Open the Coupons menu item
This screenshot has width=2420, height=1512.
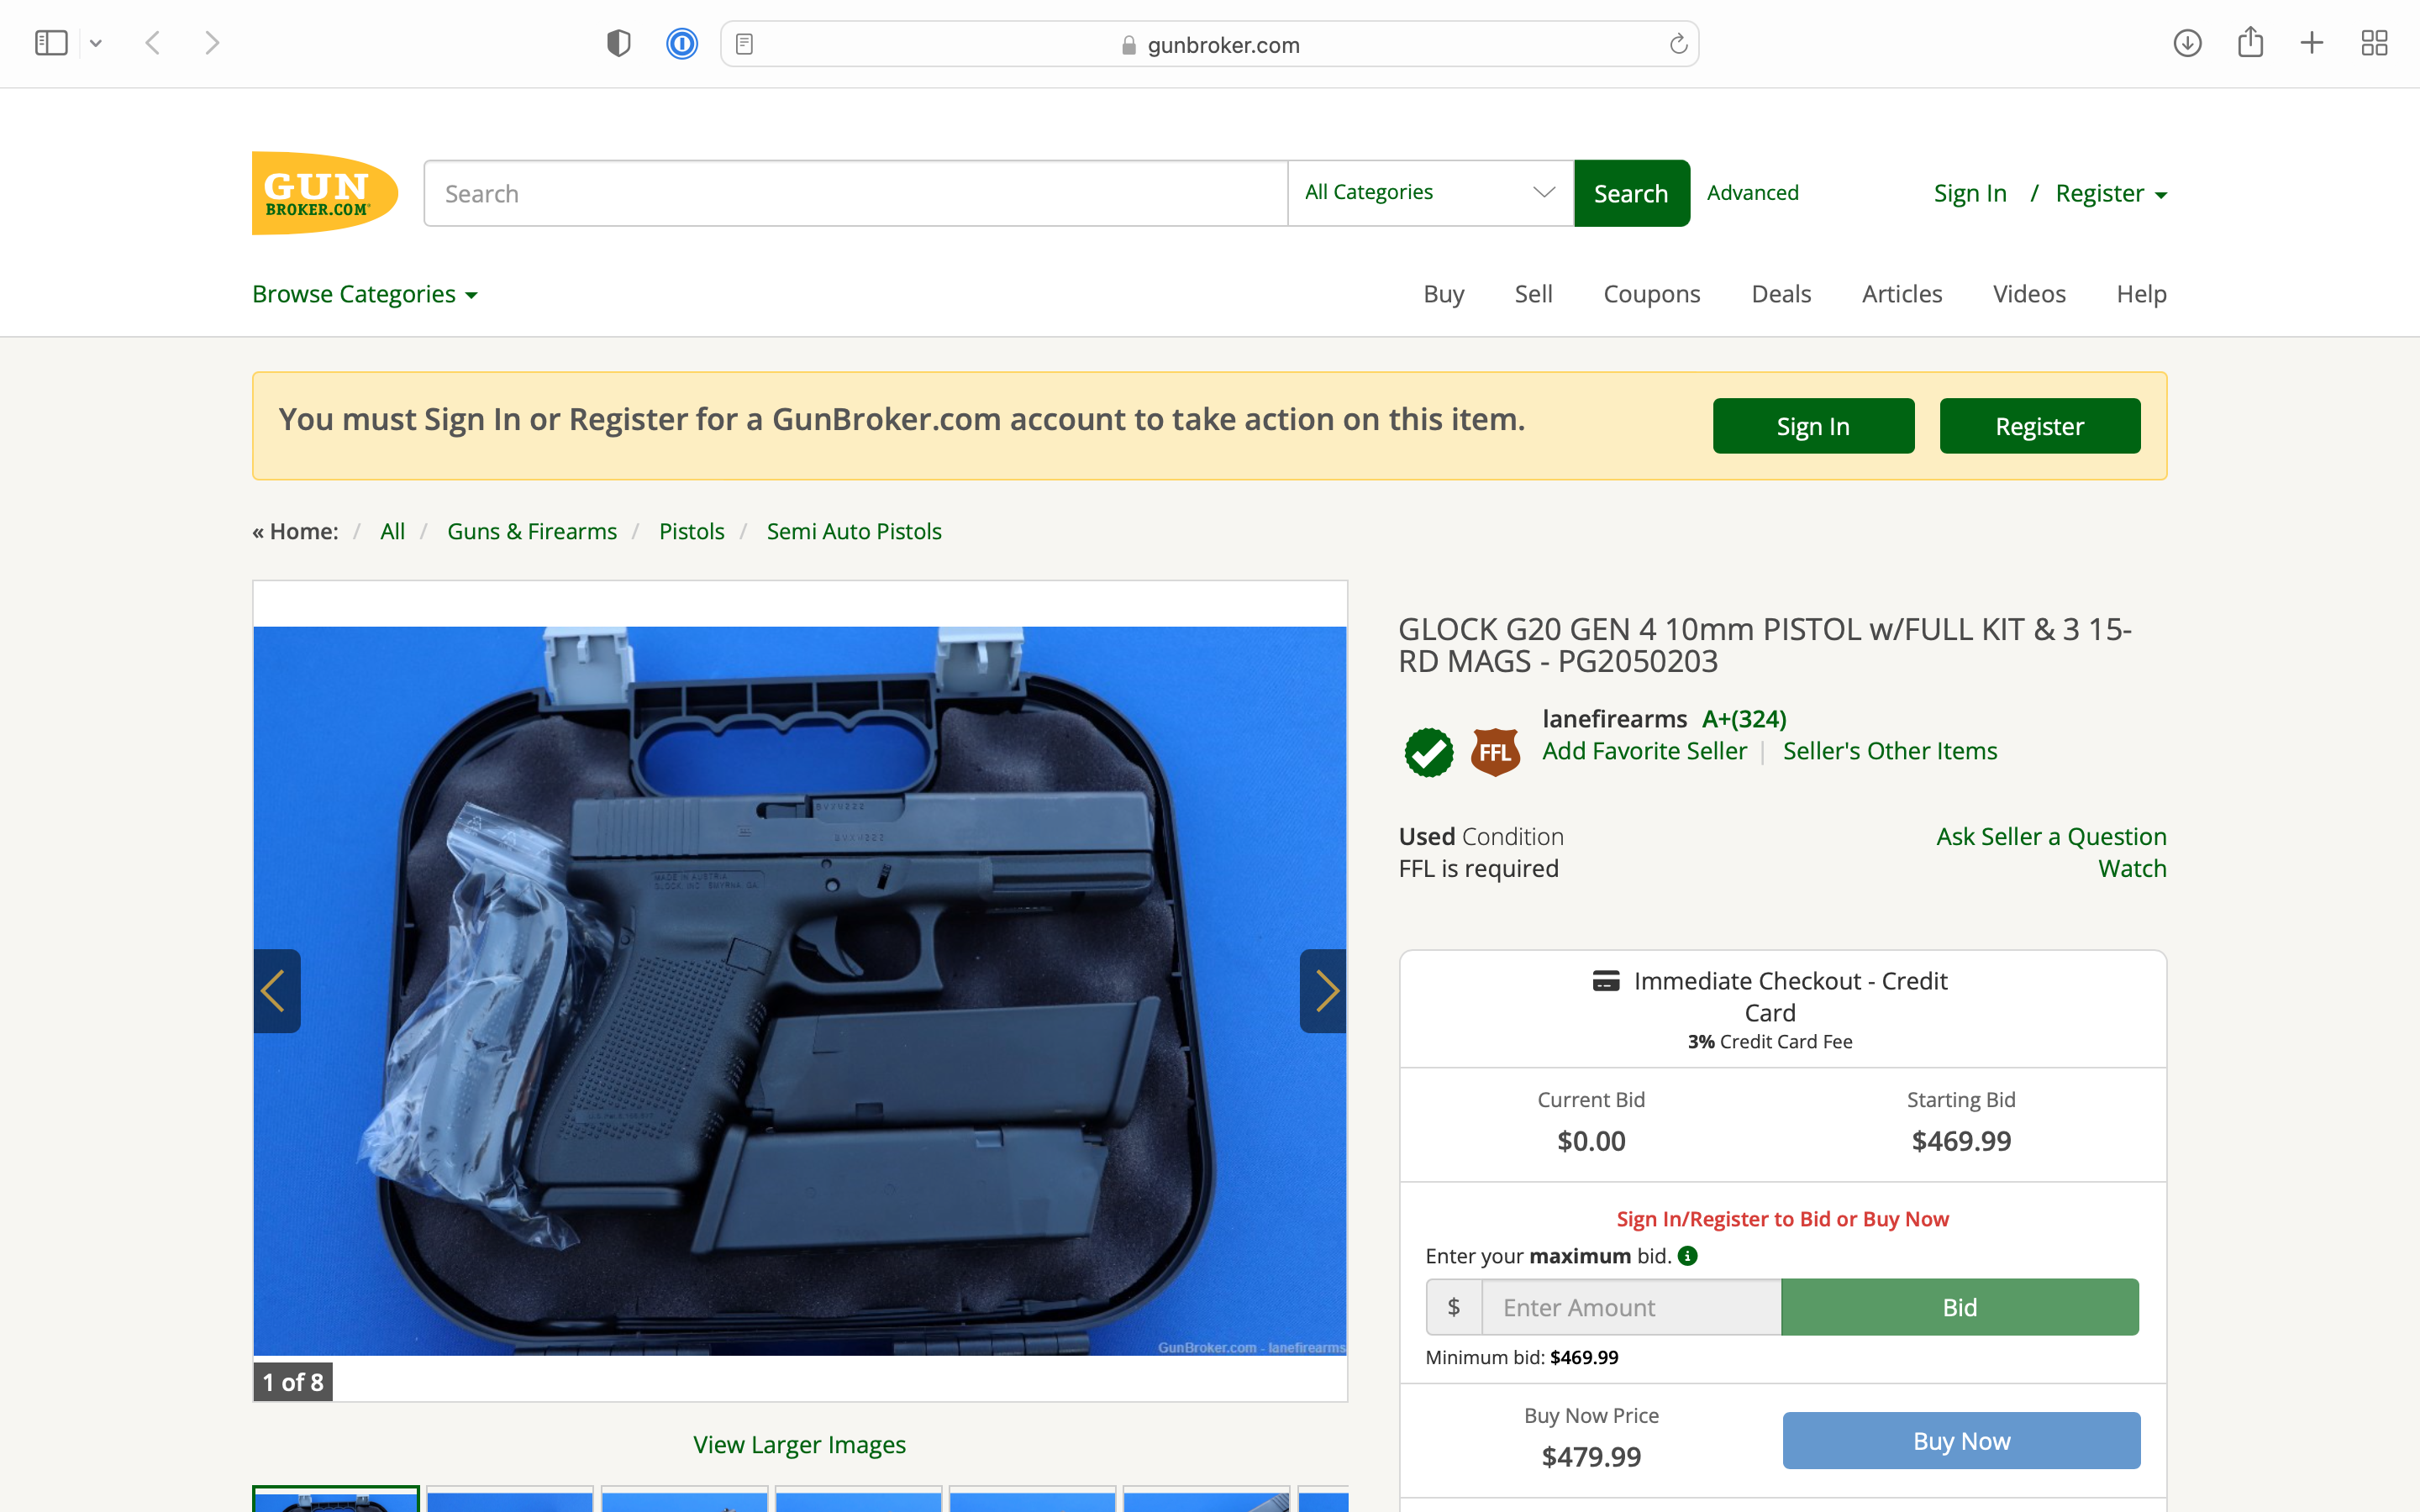1651,294
